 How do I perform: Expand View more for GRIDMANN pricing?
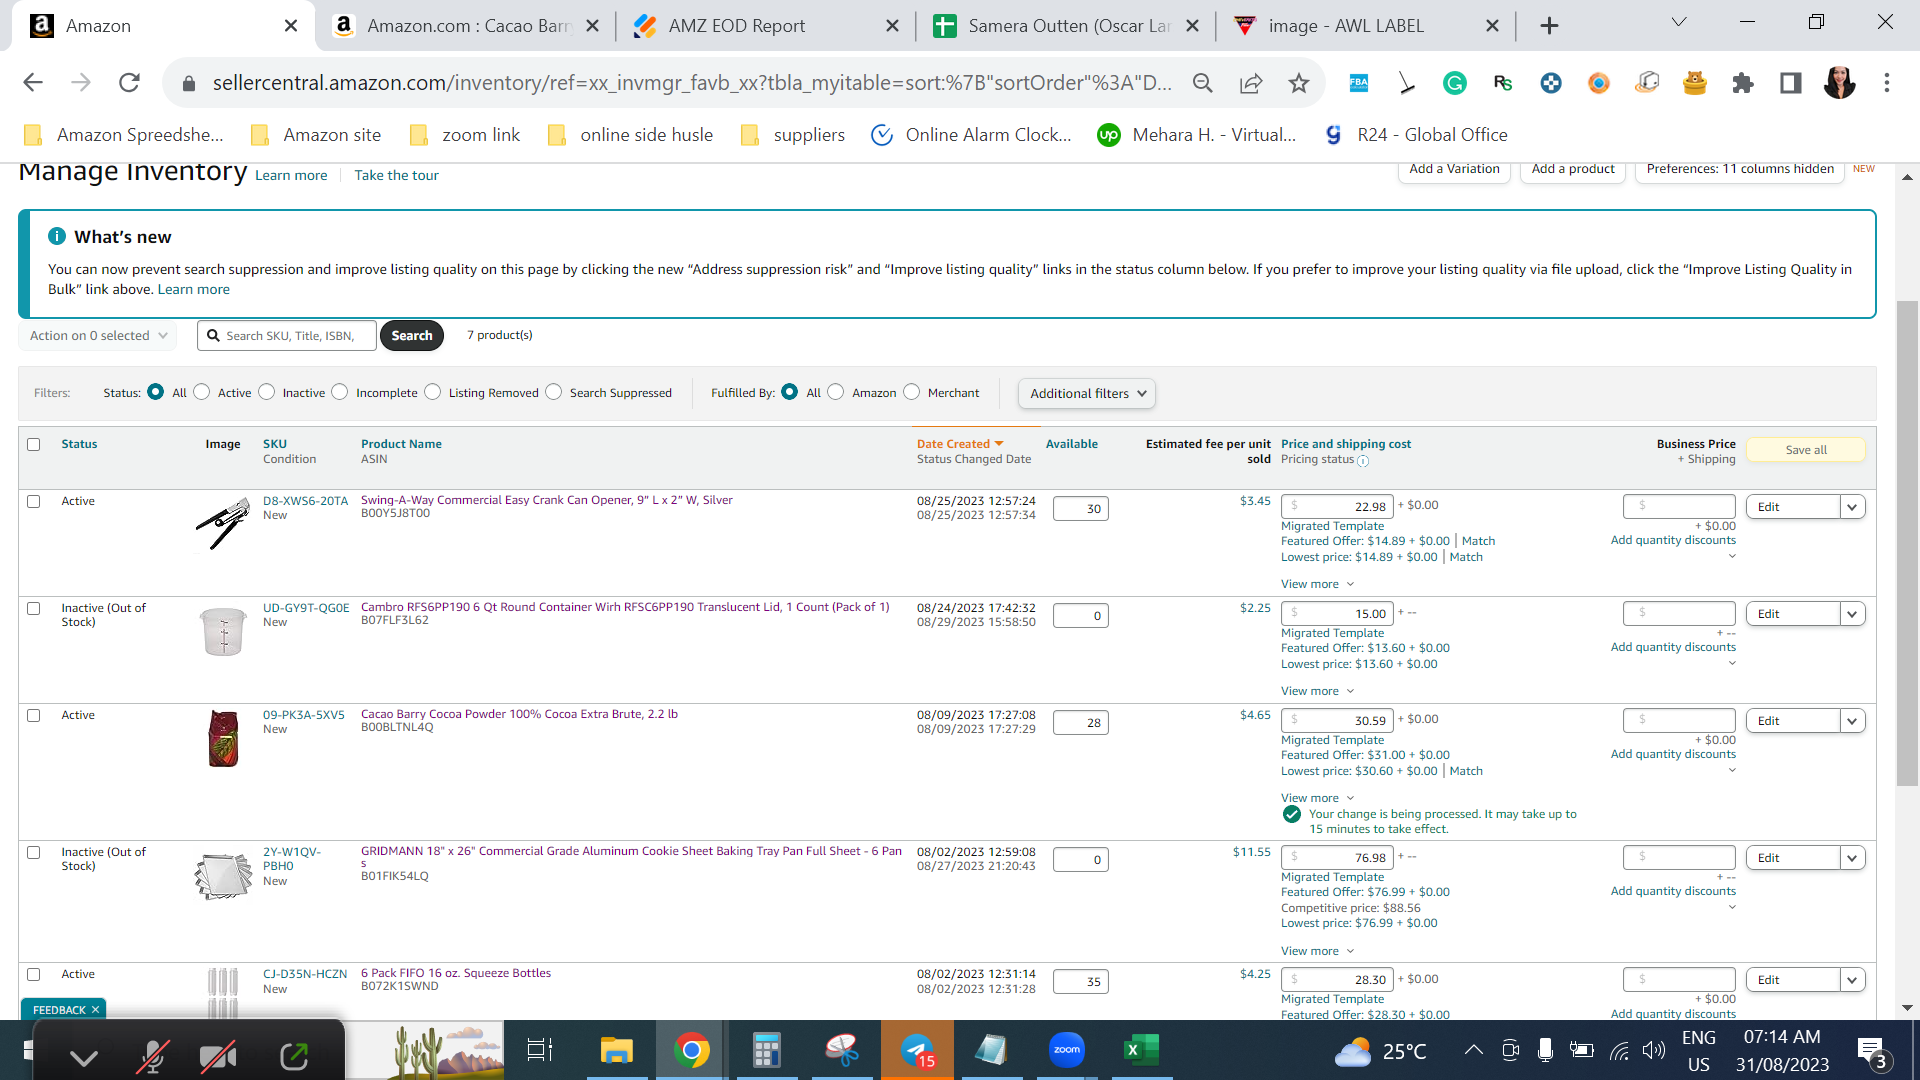pyautogui.click(x=1317, y=951)
